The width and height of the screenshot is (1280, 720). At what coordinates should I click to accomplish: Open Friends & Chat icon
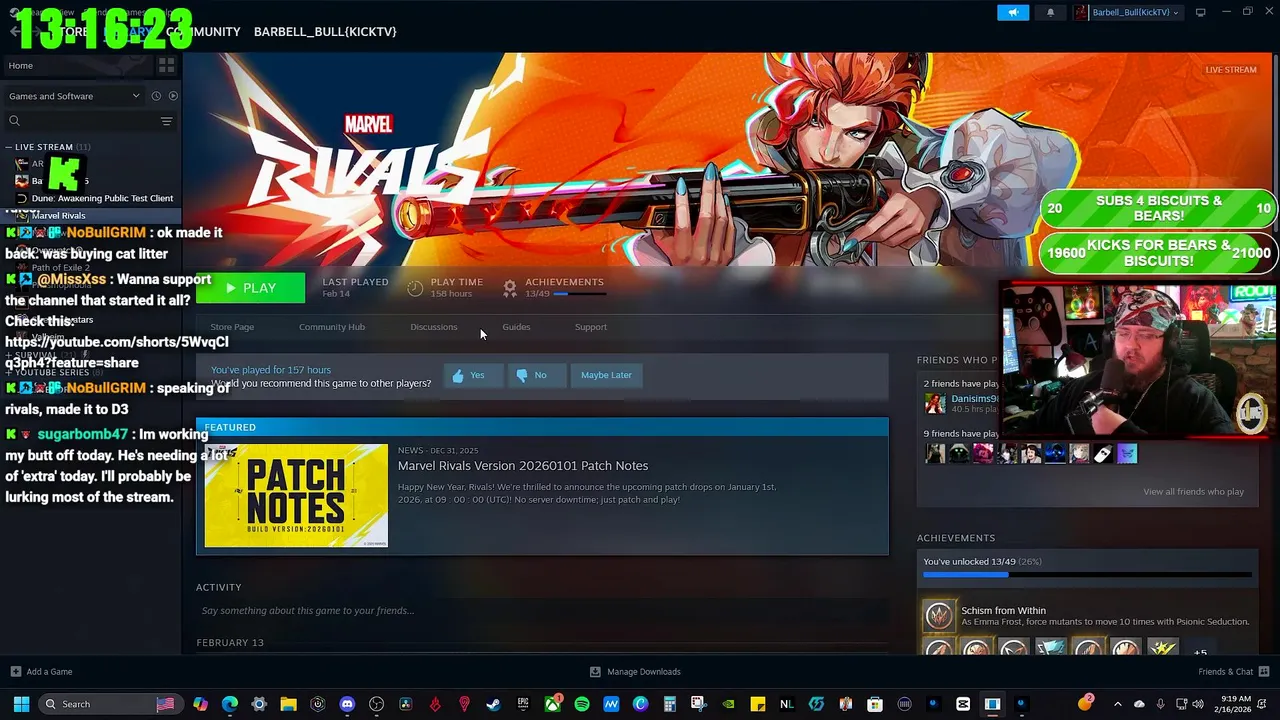click(1264, 671)
